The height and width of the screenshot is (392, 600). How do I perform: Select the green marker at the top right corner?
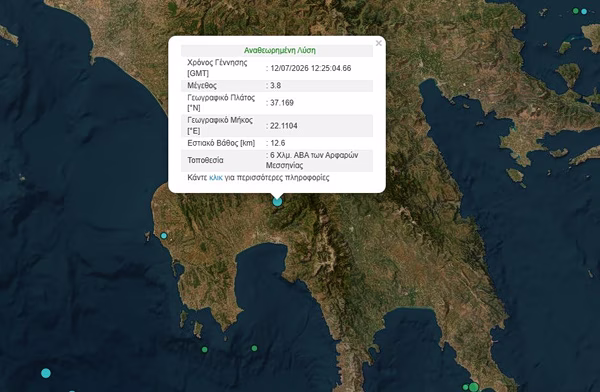coord(576,11)
